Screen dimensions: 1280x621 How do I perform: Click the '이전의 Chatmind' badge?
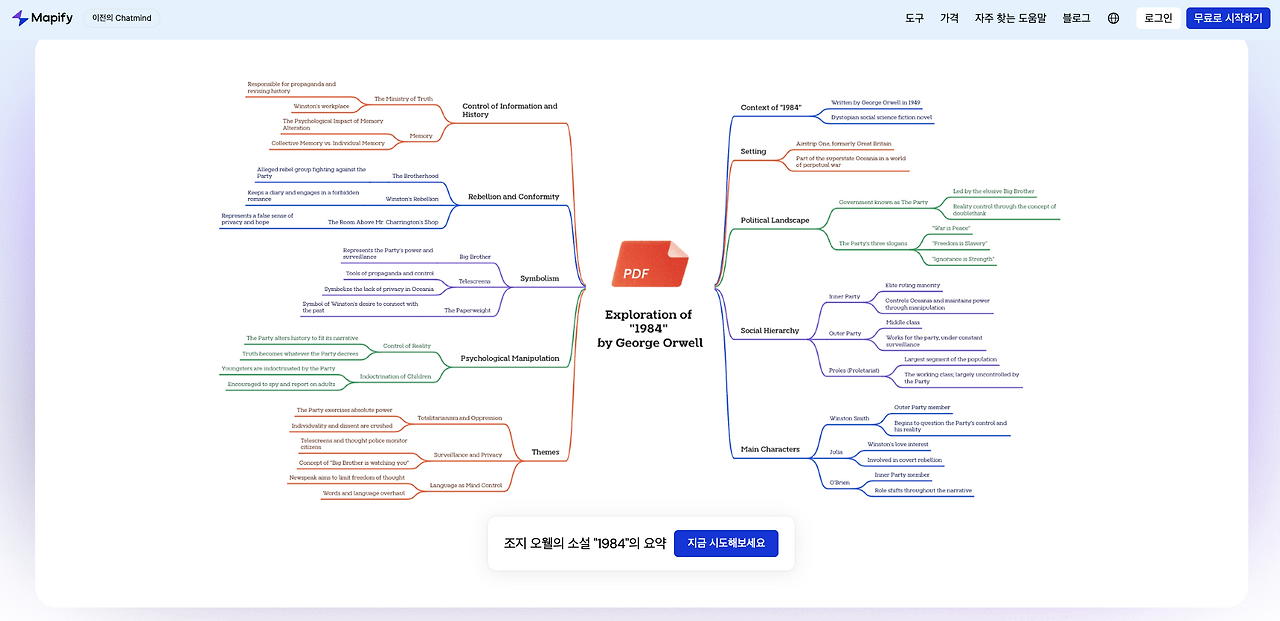(x=121, y=17)
